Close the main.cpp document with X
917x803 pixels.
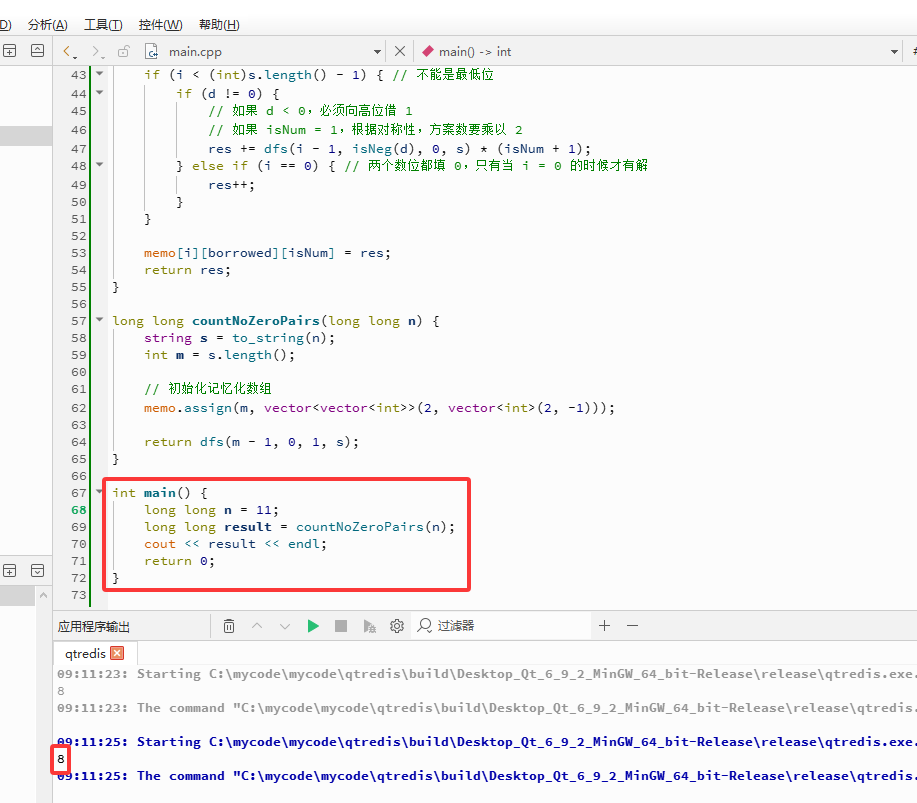399,51
